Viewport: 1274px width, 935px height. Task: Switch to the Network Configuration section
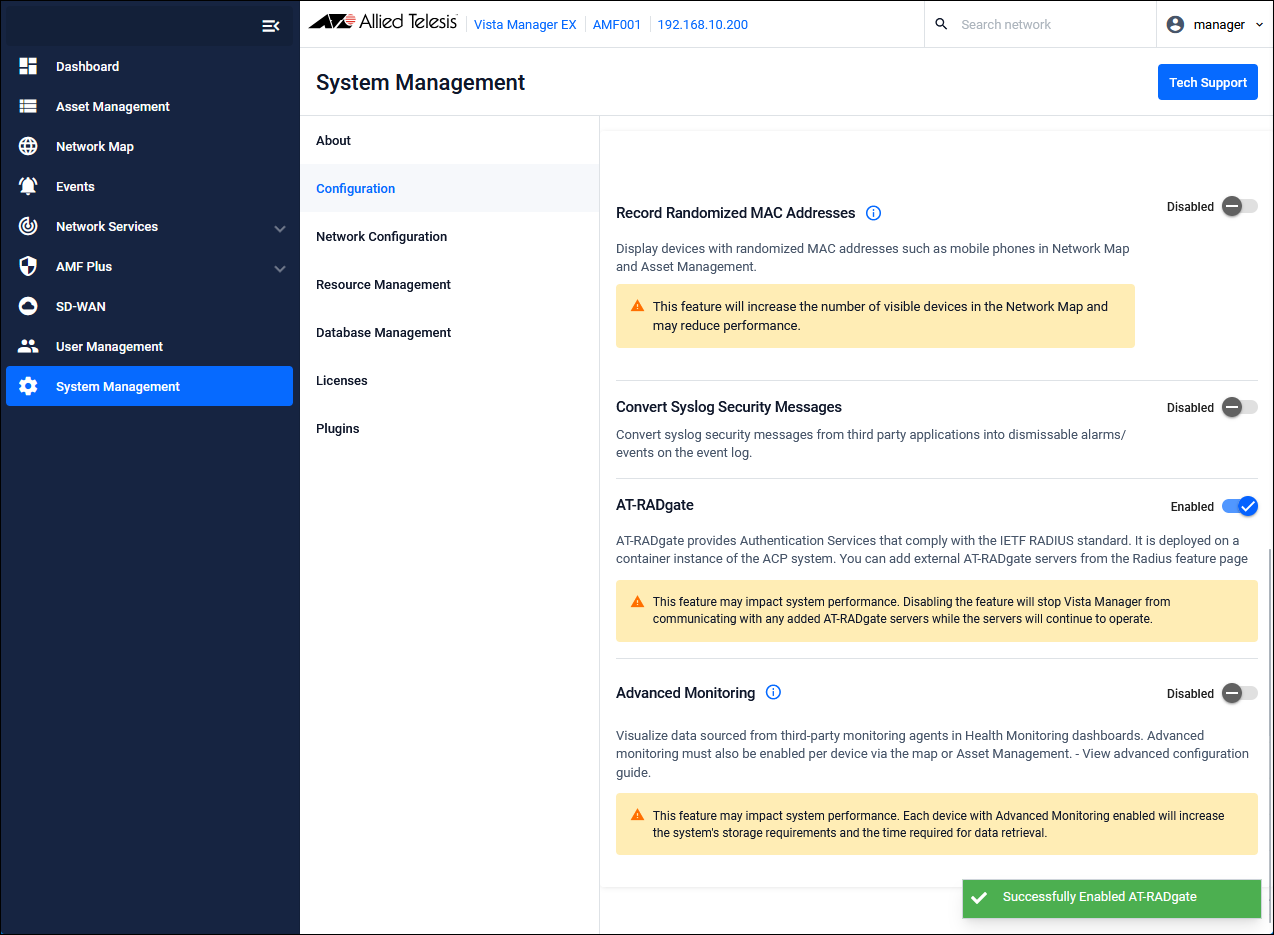(381, 237)
